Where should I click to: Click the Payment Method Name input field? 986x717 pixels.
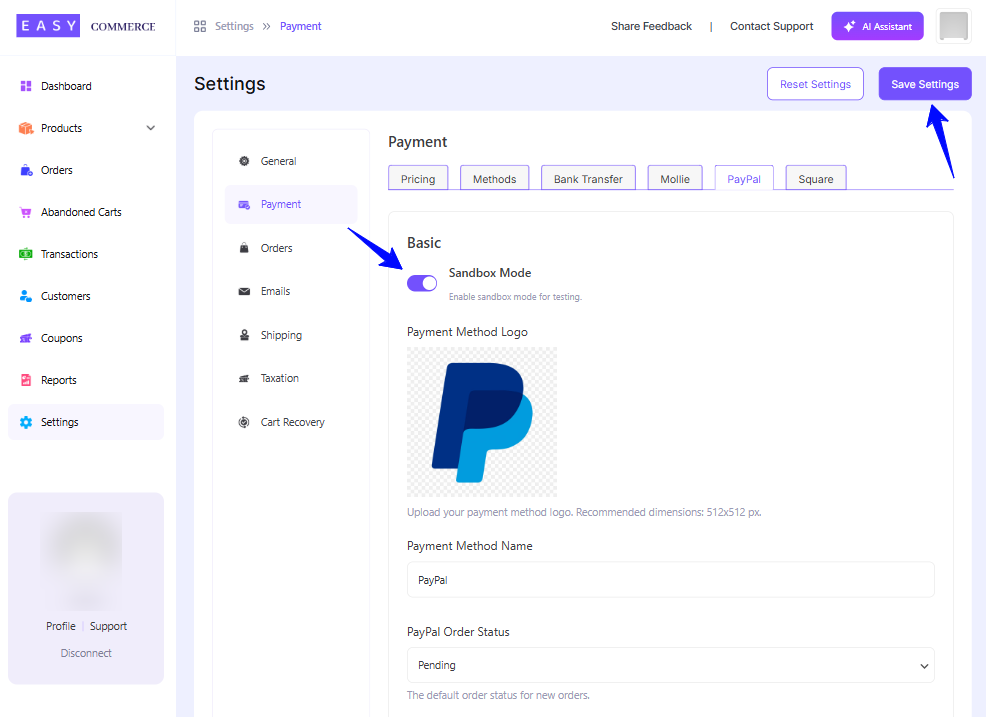670,580
